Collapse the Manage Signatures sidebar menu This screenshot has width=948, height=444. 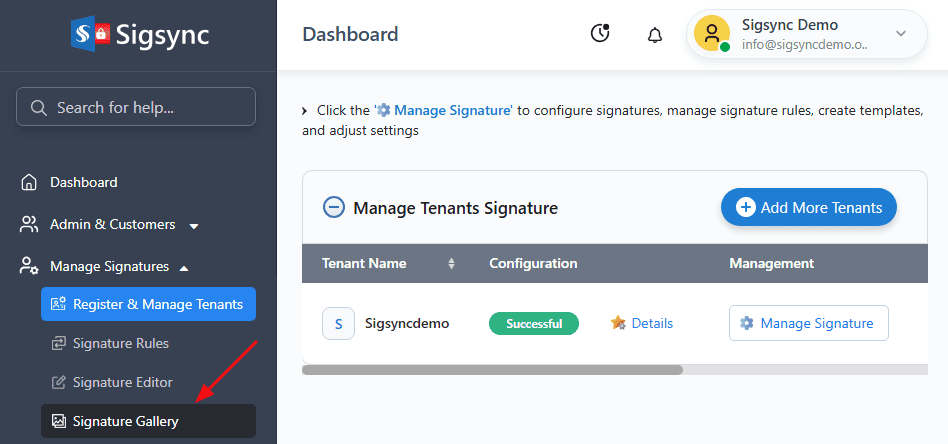coord(182,267)
